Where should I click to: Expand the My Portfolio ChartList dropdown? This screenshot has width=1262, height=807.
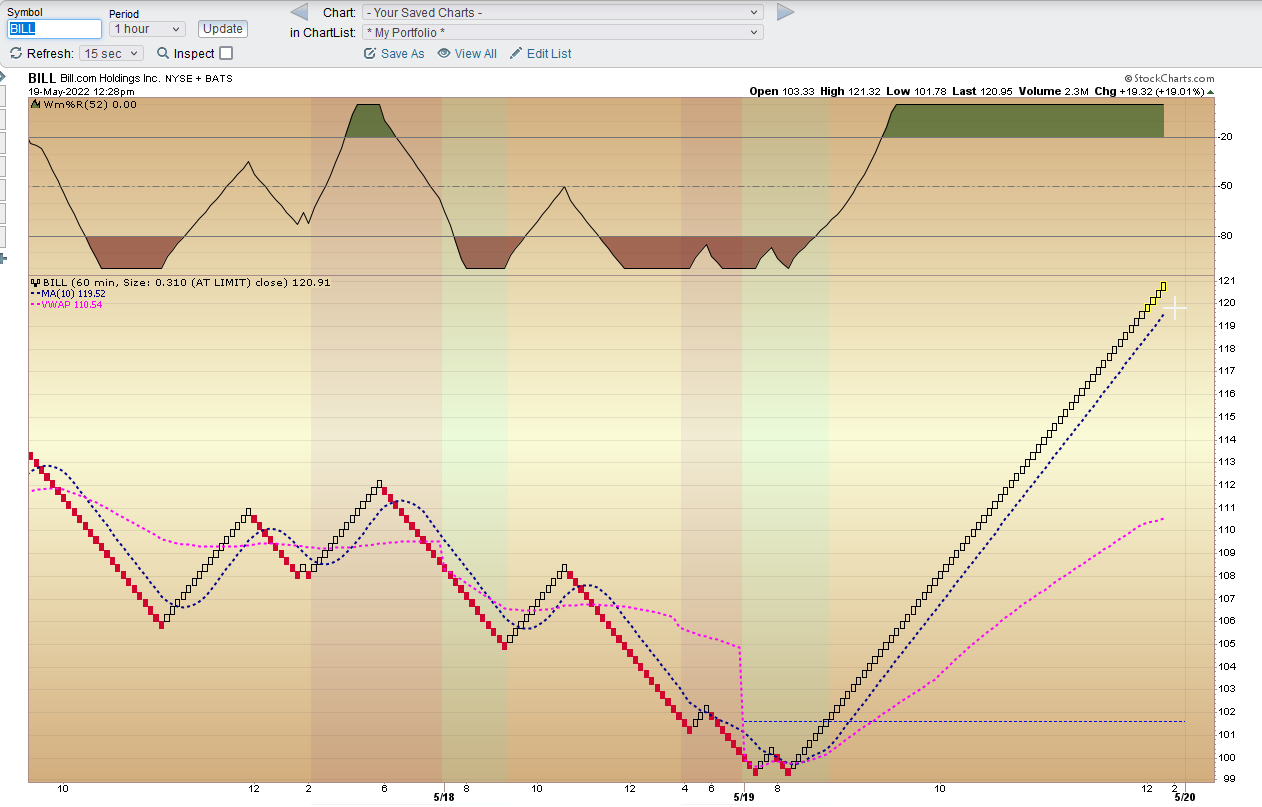pyautogui.click(x=563, y=32)
